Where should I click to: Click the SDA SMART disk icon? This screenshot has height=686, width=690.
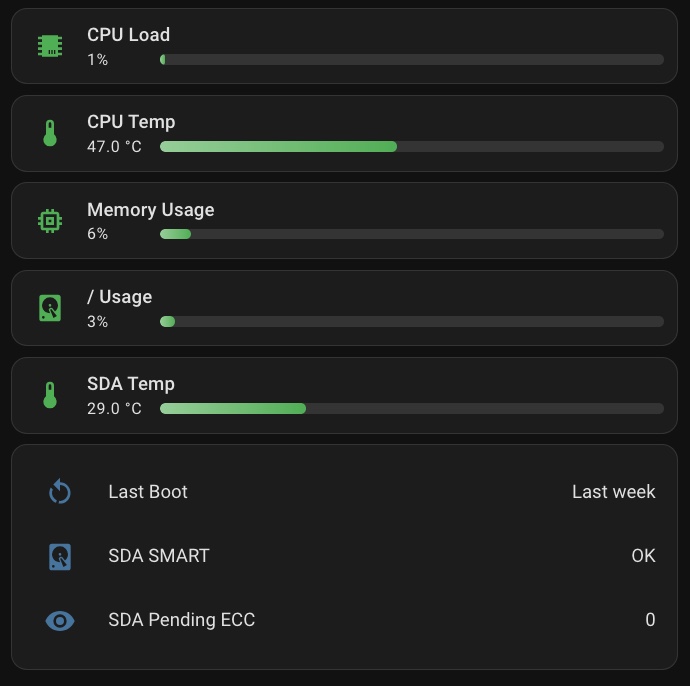60,556
